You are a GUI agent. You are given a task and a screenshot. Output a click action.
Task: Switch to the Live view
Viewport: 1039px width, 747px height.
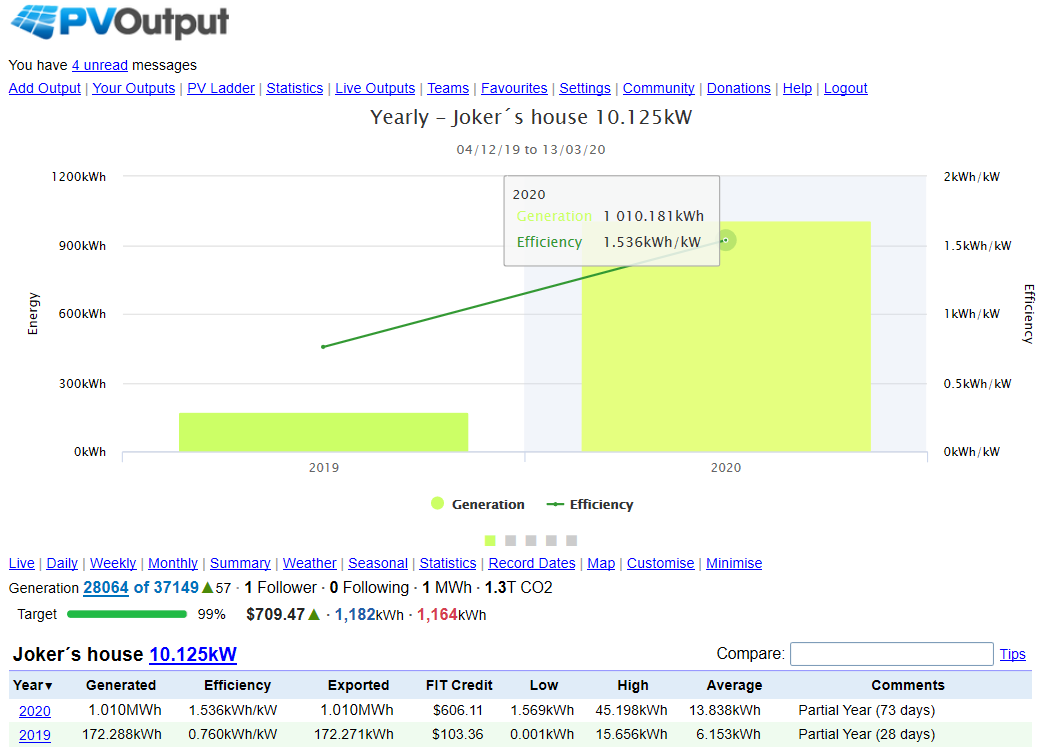coord(22,563)
